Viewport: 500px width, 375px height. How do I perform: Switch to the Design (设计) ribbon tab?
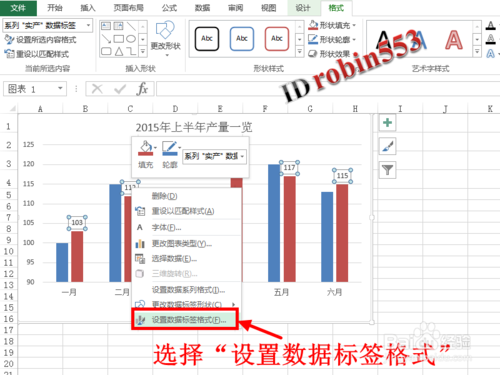pos(303,8)
